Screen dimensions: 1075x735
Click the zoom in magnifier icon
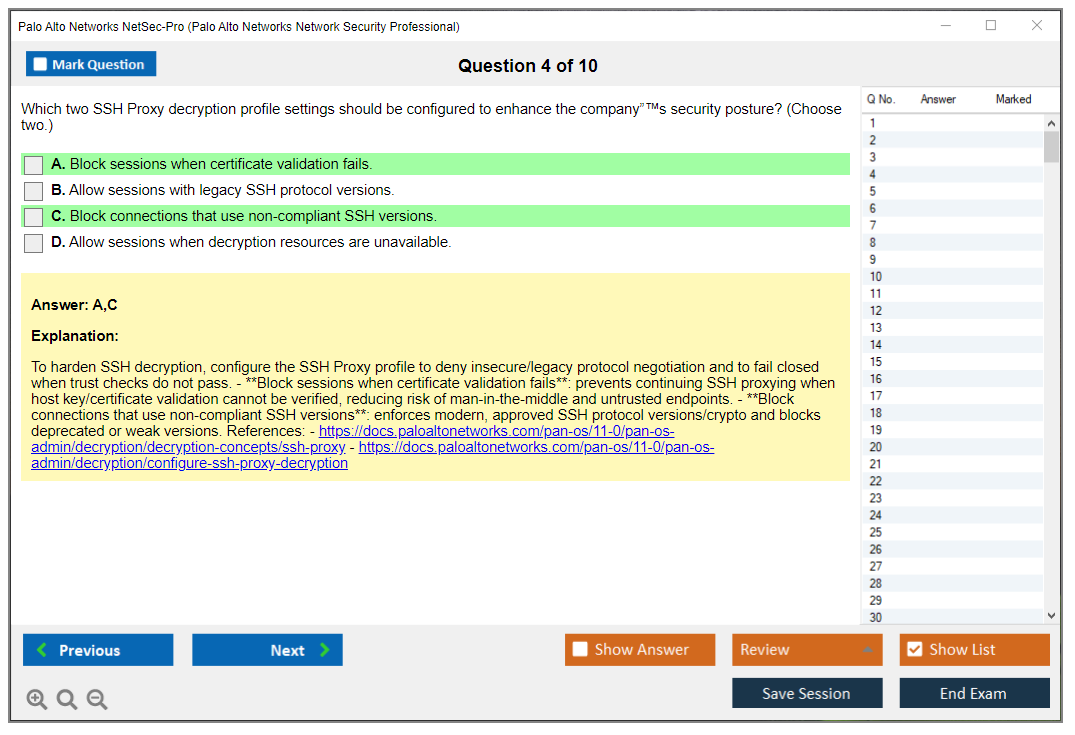[37, 700]
